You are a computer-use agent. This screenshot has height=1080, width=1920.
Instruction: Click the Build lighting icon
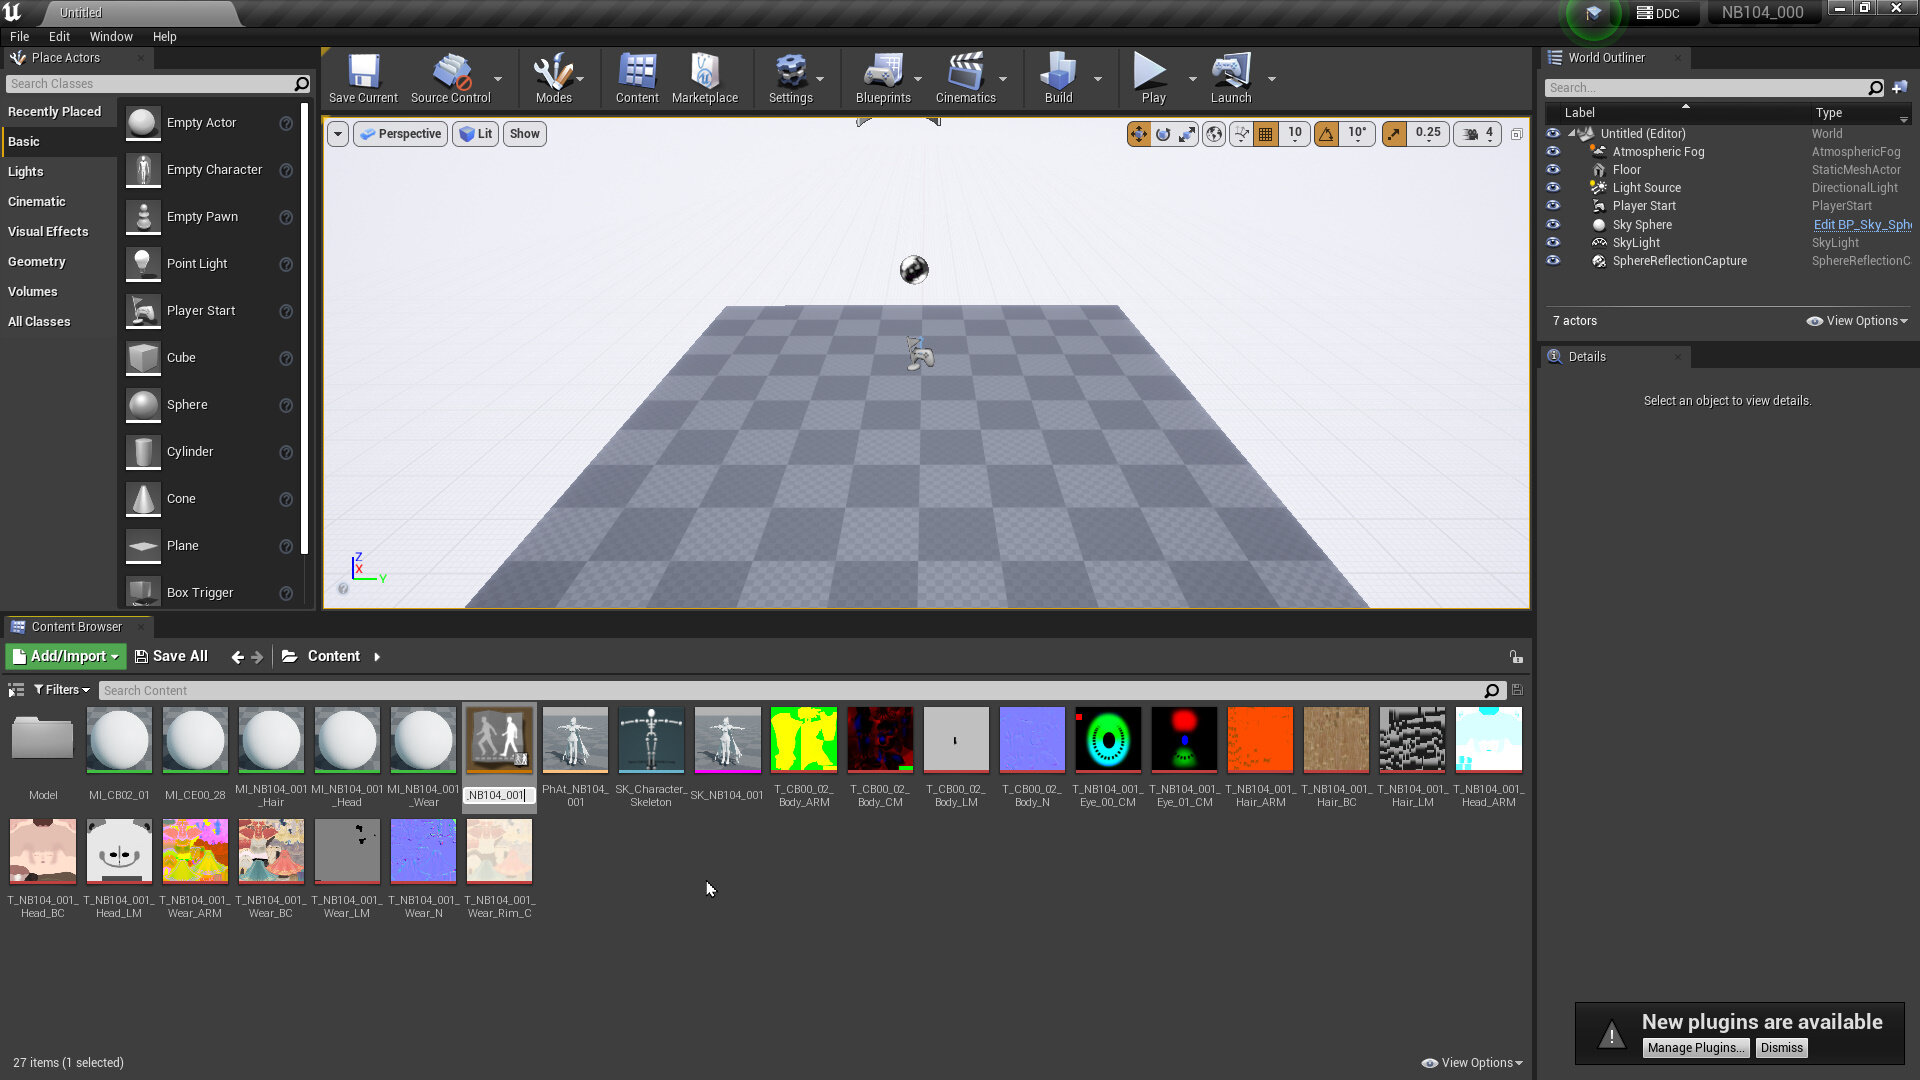(x=1058, y=78)
